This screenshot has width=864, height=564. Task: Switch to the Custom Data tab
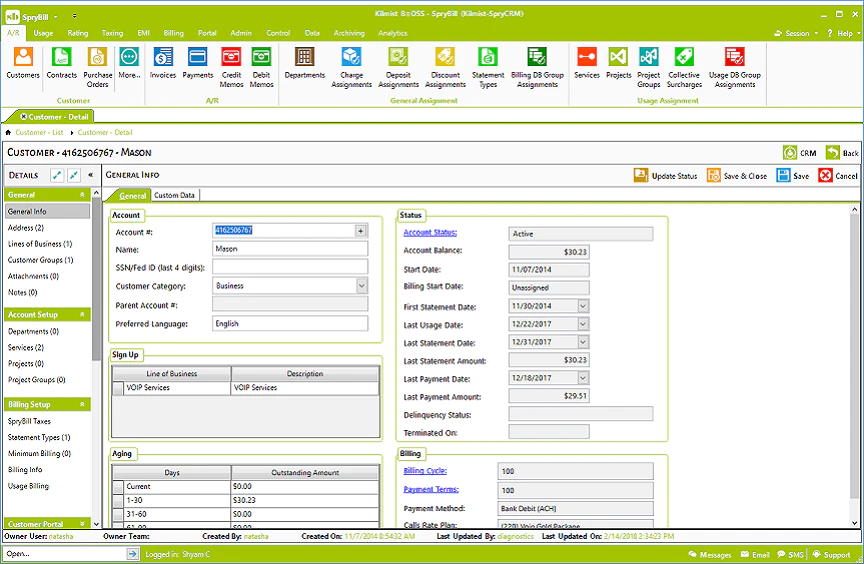[174, 195]
